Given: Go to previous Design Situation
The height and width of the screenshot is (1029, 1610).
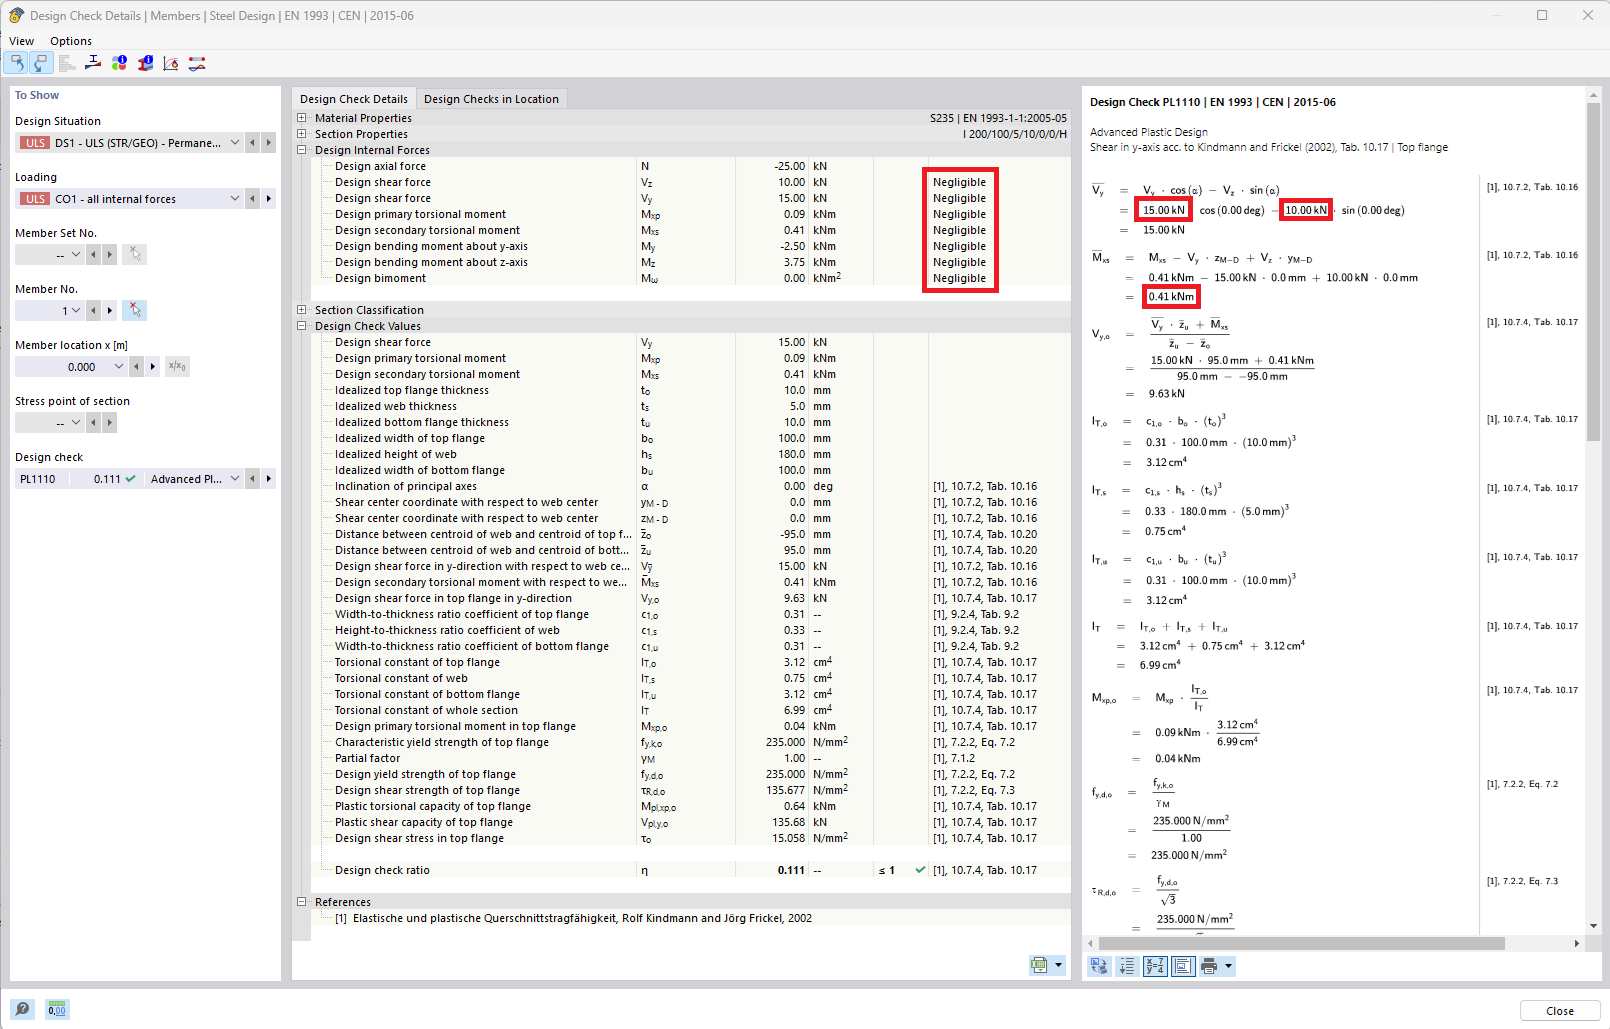Looking at the screenshot, I should [x=252, y=143].
